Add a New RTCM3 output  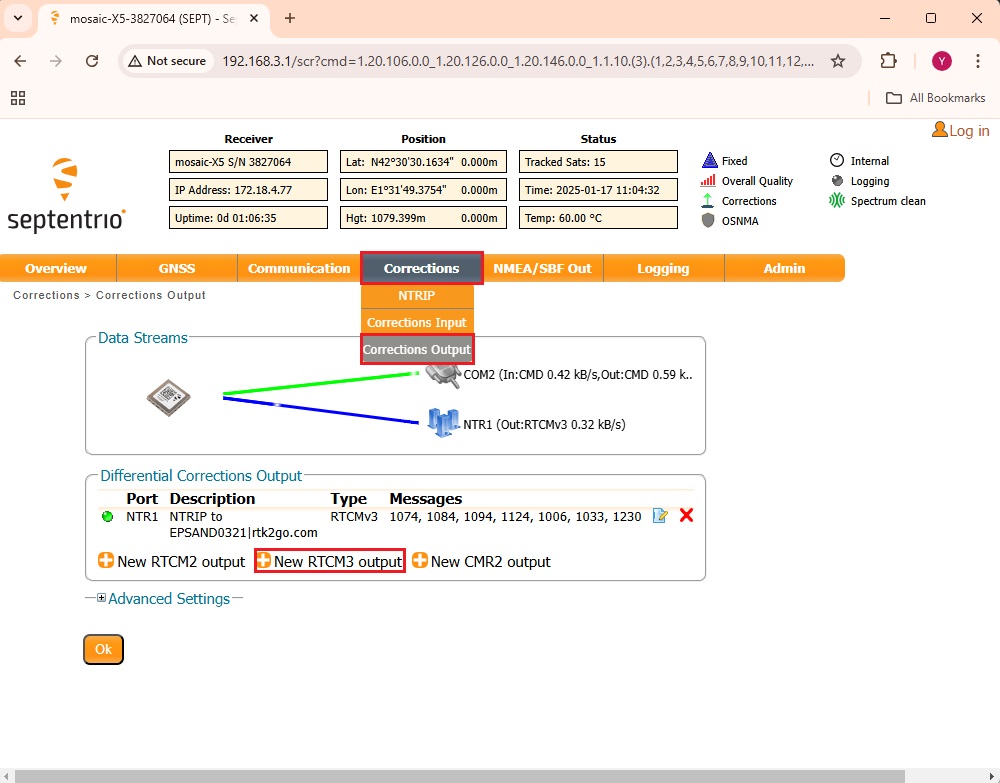pyautogui.click(x=330, y=562)
